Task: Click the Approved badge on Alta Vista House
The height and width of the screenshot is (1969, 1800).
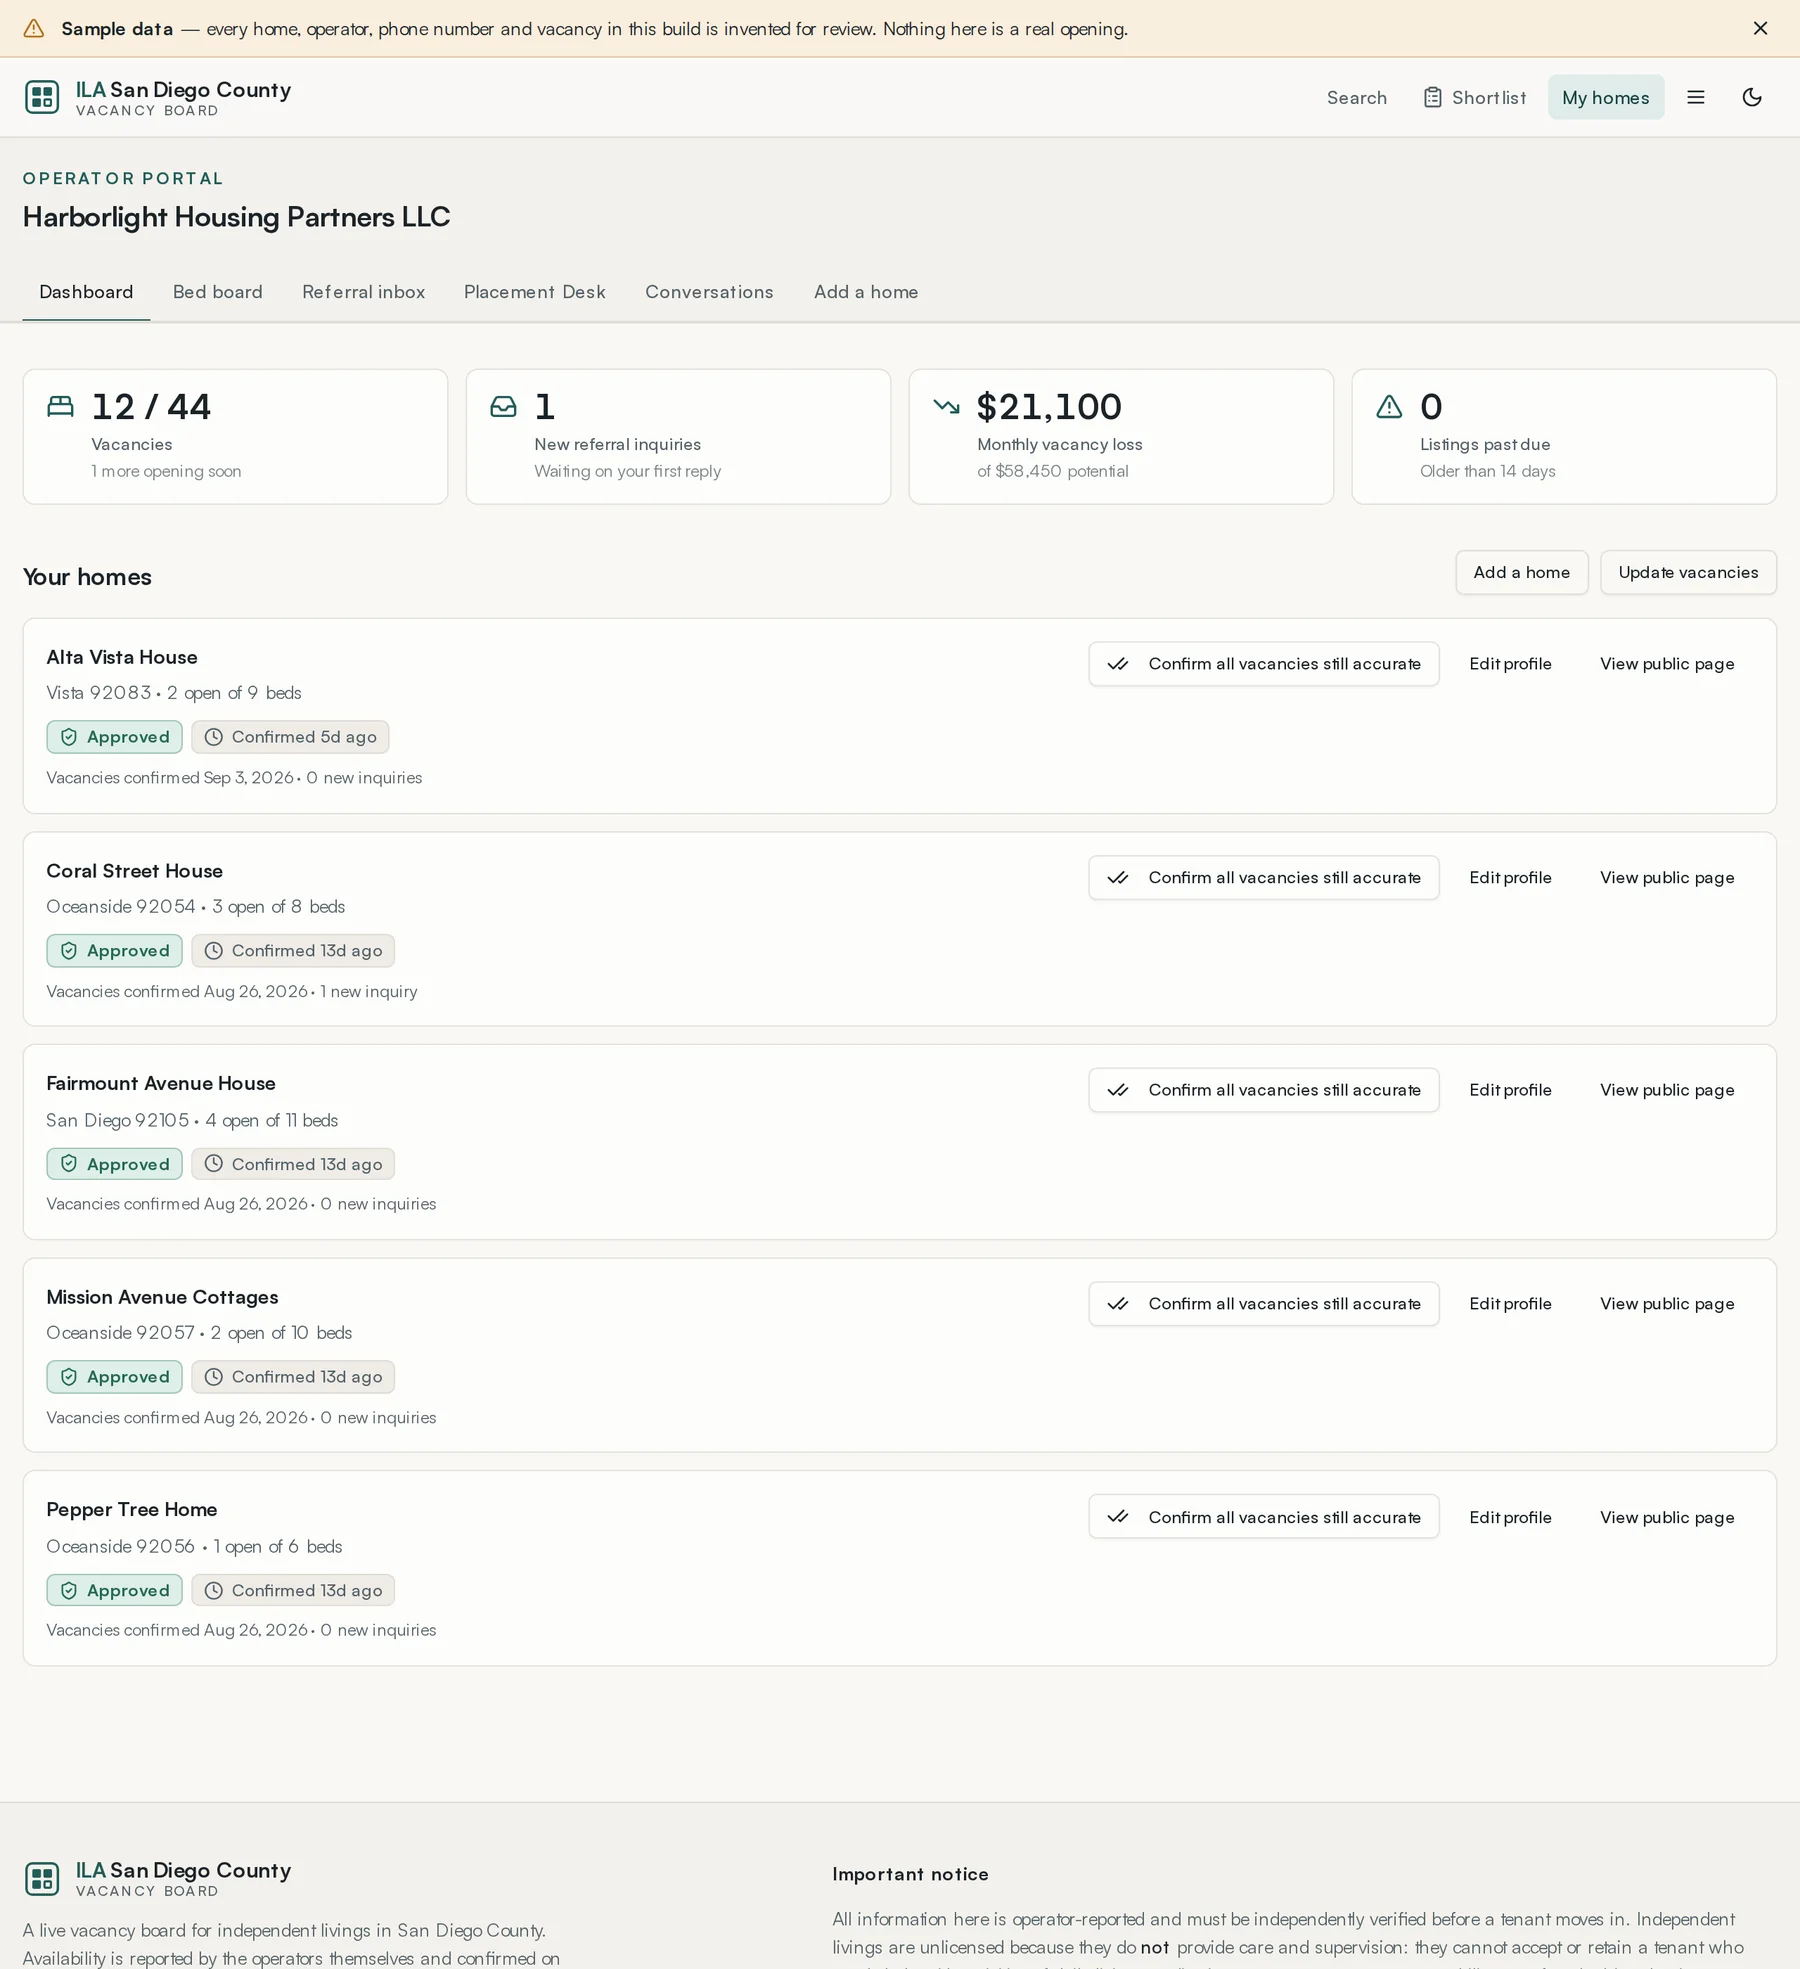Action: [115, 737]
